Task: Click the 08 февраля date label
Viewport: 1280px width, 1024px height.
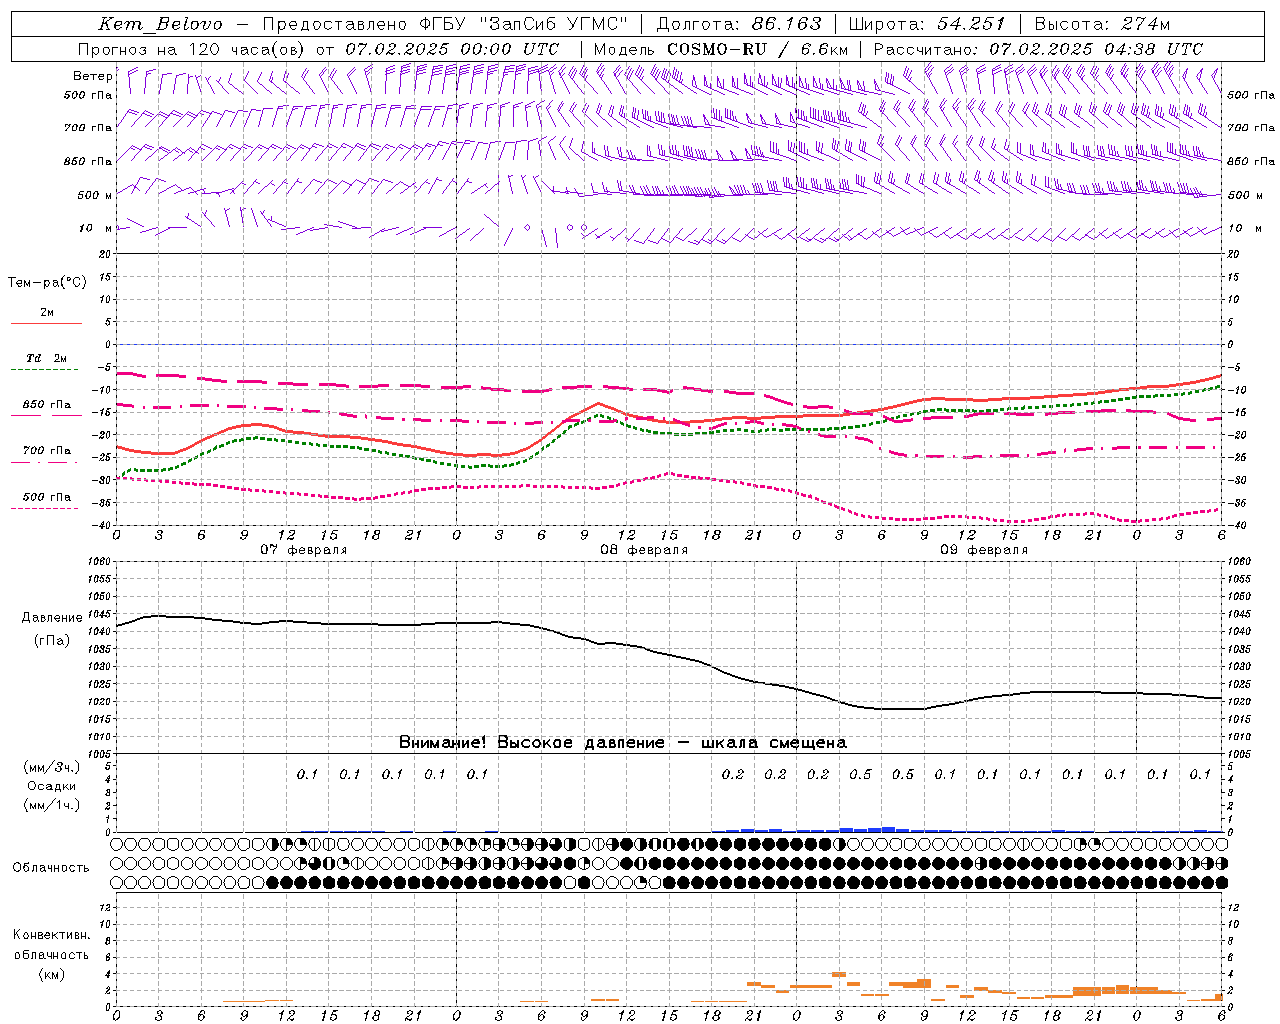Action: 644,550
